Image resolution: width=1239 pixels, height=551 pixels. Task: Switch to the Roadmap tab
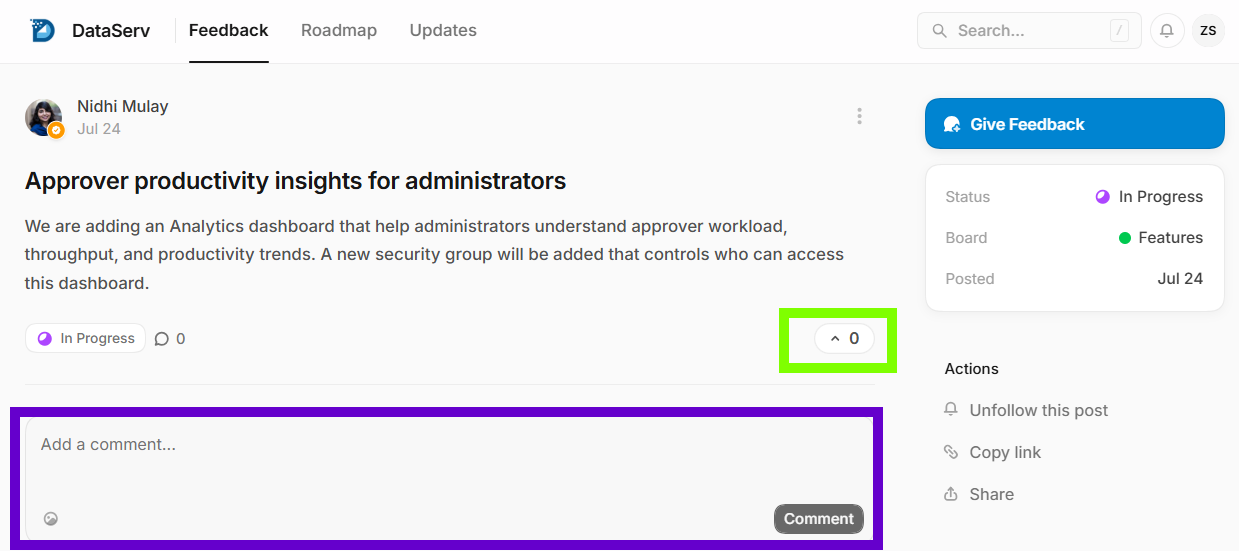339,30
